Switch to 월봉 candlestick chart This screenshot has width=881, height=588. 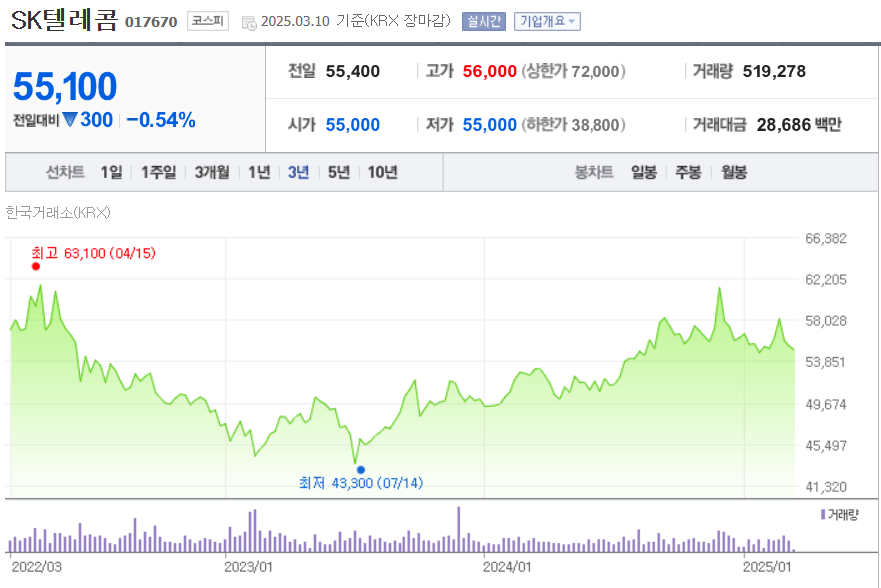tap(734, 172)
